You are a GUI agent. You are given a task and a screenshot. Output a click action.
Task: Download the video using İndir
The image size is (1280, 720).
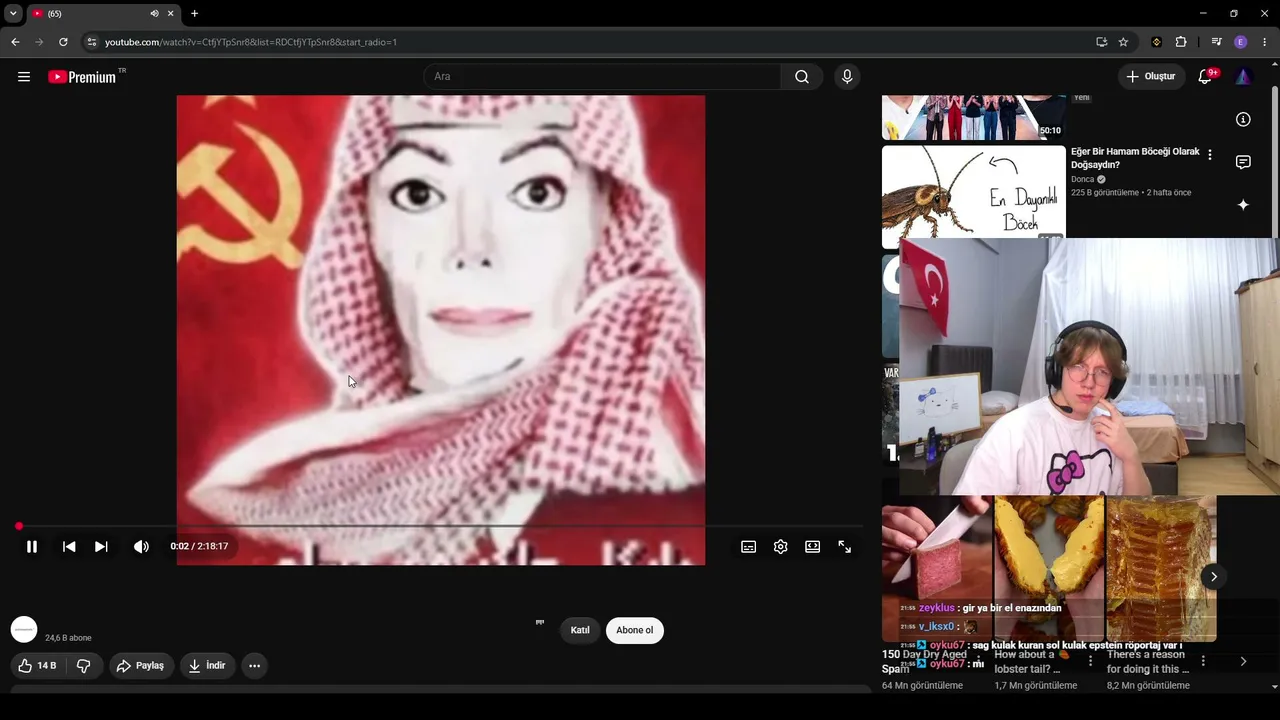pos(207,666)
